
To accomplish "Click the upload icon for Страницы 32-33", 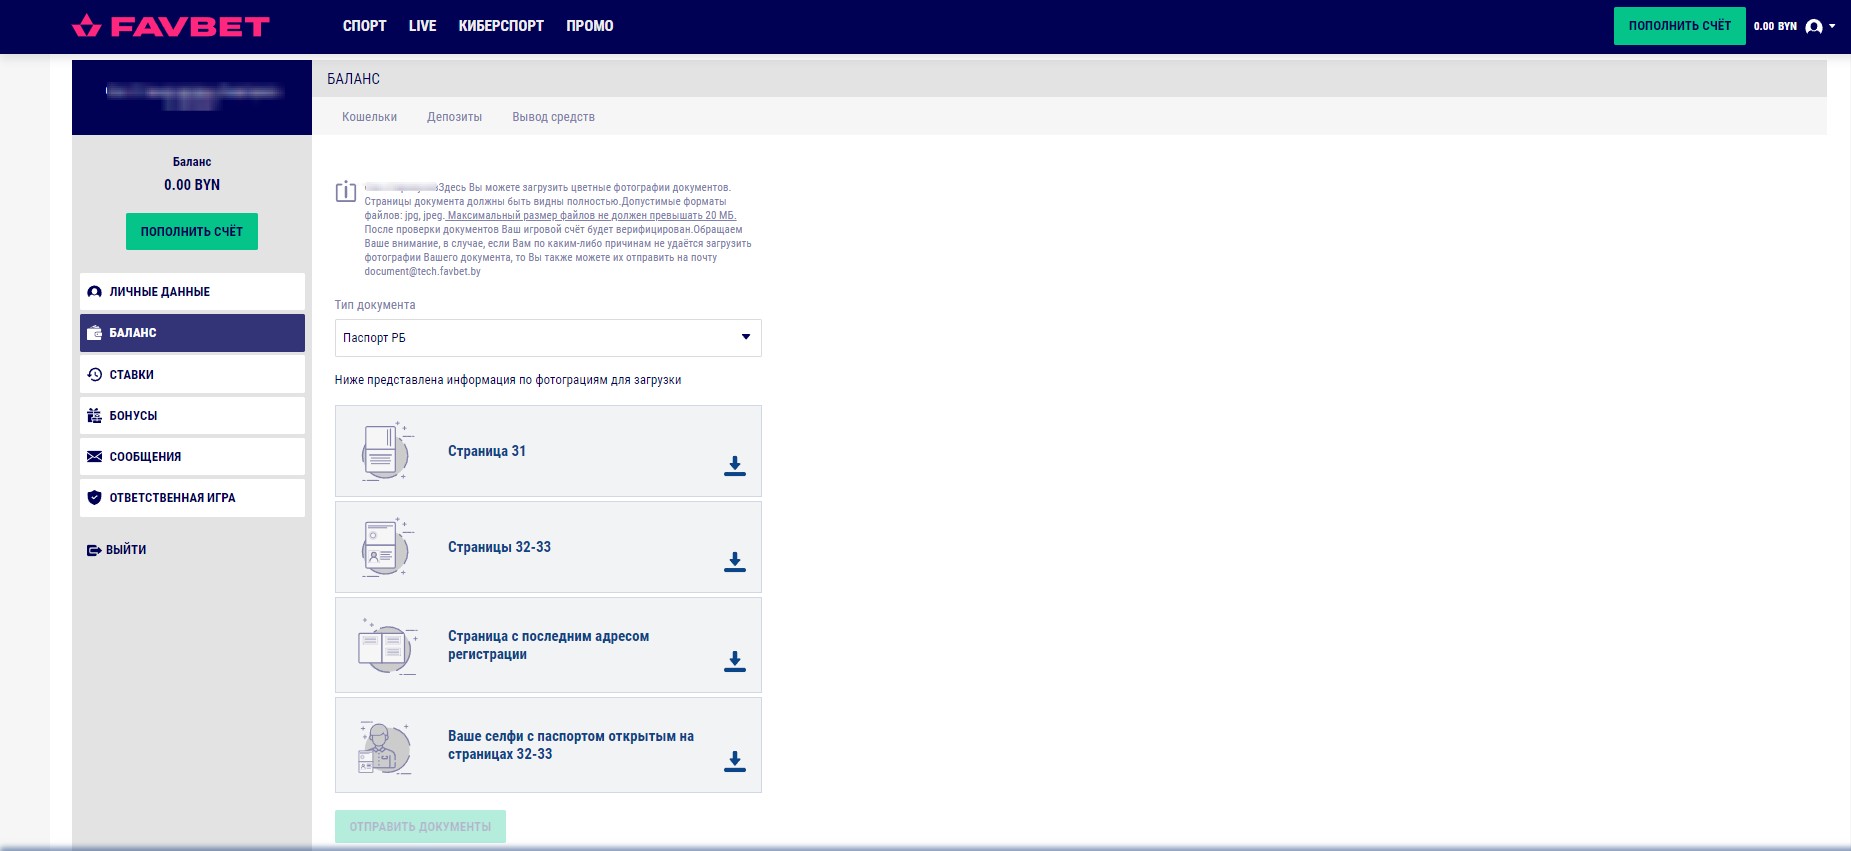I will (x=735, y=561).
